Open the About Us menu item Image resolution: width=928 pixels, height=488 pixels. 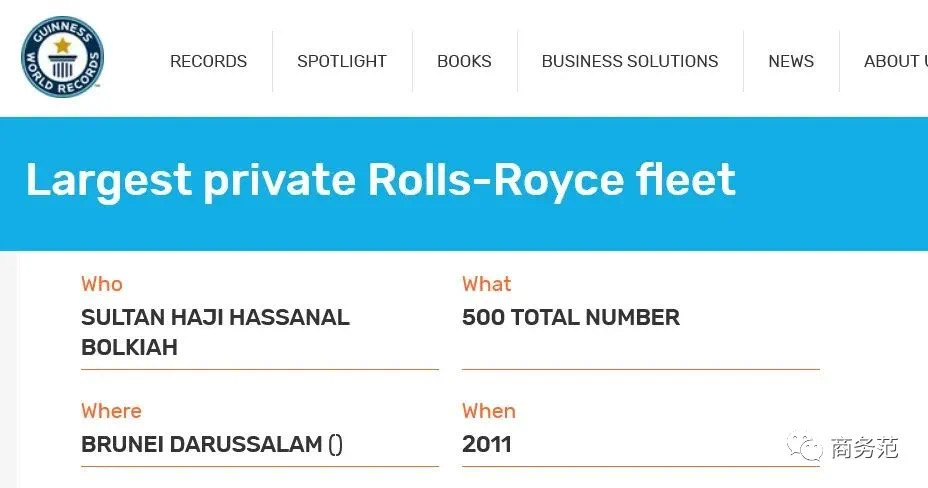pyautogui.click(x=894, y=61)
